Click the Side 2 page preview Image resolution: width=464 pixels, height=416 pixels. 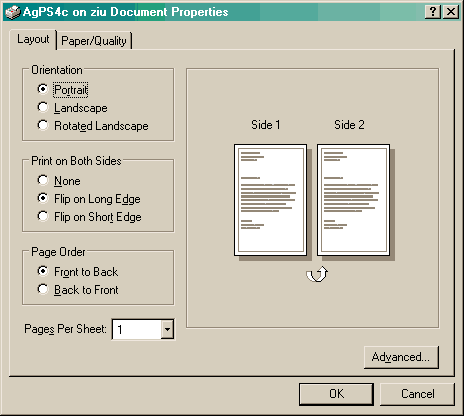(x=353, y=200)
